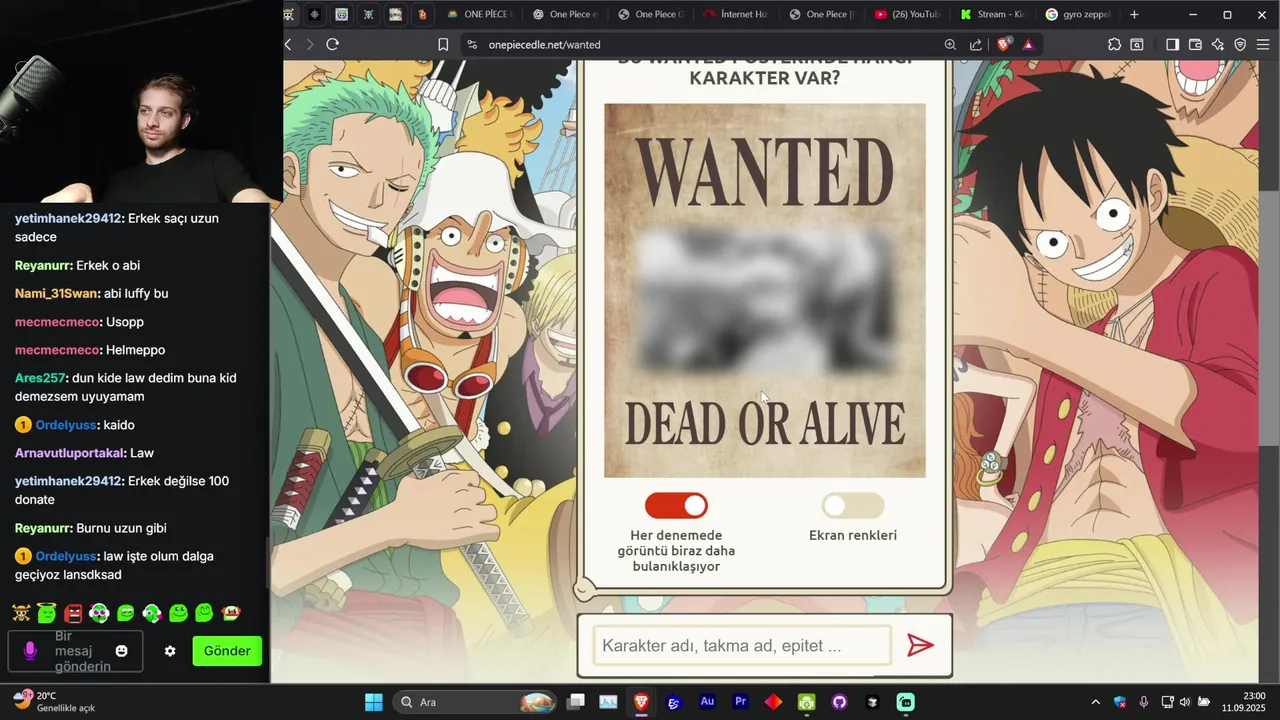This screenshot has height=720, width=1280.
Task: Open chat settings gear icon
Action: pos(170,651)
